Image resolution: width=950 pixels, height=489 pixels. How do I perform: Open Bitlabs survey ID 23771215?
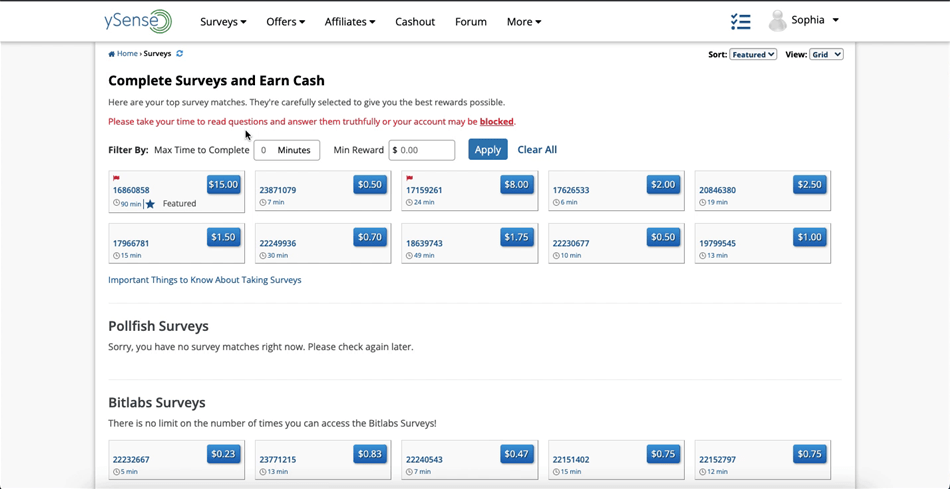(277, 460)
